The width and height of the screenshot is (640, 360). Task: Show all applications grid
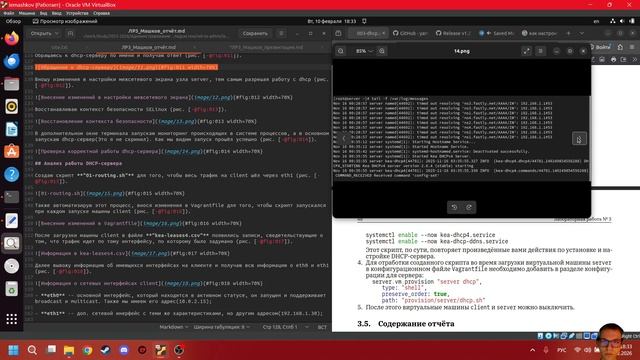pyautogui.click(x=11, y=319)
